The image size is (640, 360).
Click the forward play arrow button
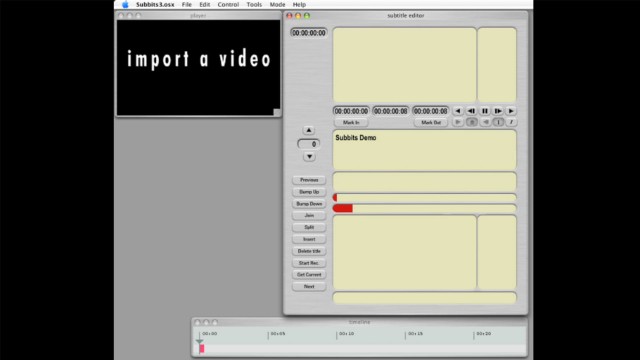click(511, 111)
